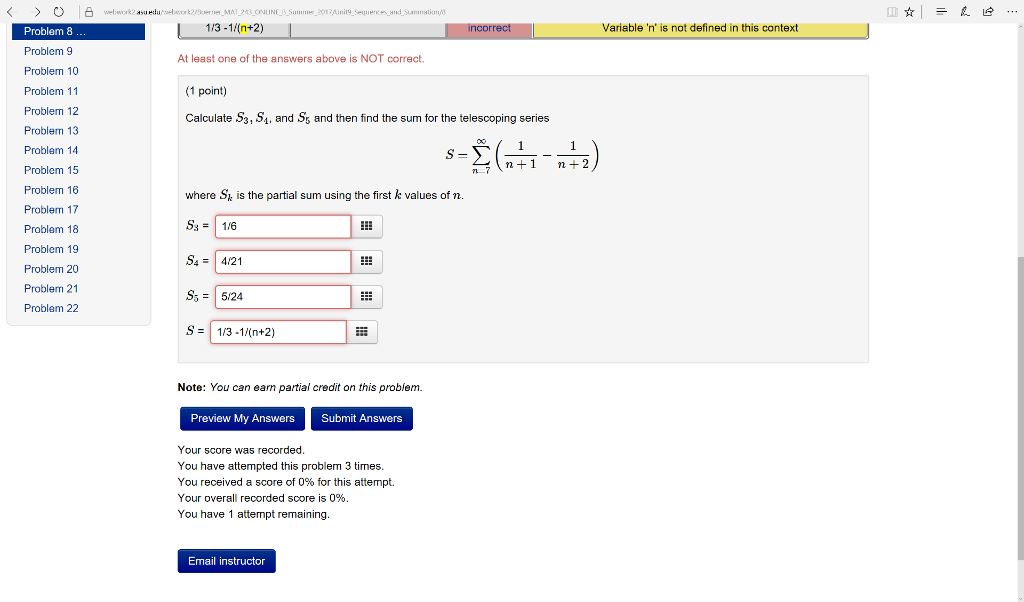Navigate back in the browser
Viewport: 1024px width, 602px height.
coord(13,12)
